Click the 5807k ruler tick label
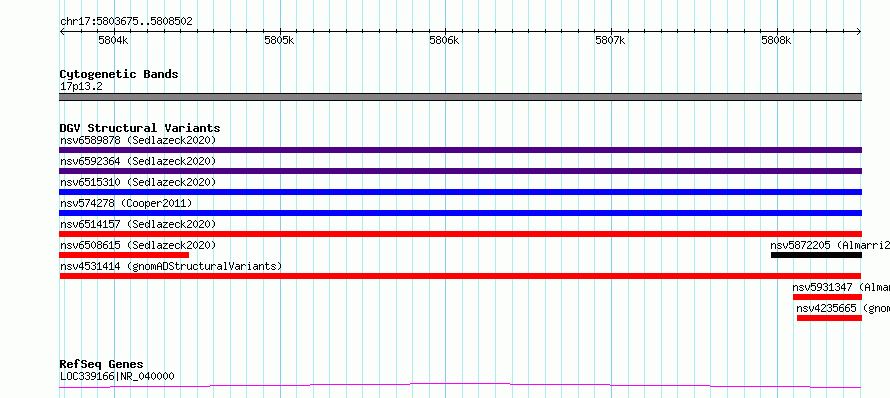890x398 pixels. click(x=610, y=40)
